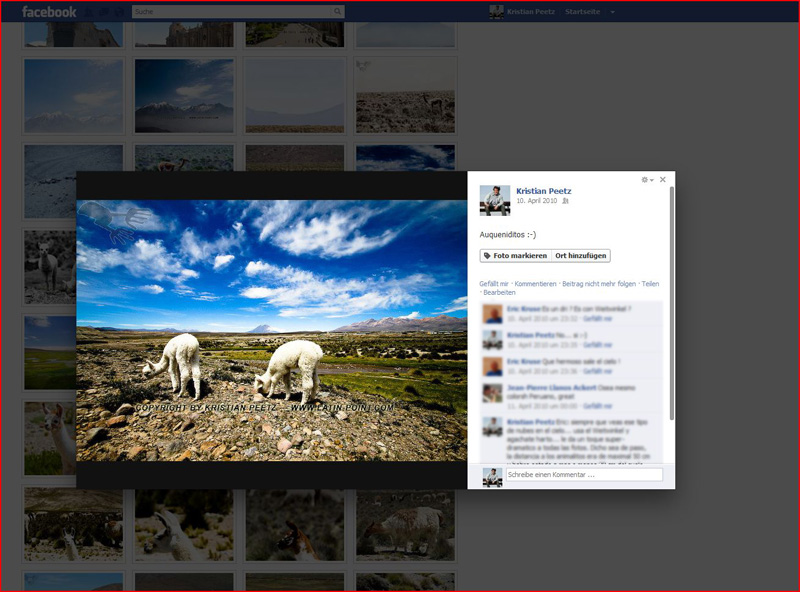This screenshot has height=592, width=800.
Task: Click the comments panel vertical scrollbar
Action: click(x=671, y=304)
